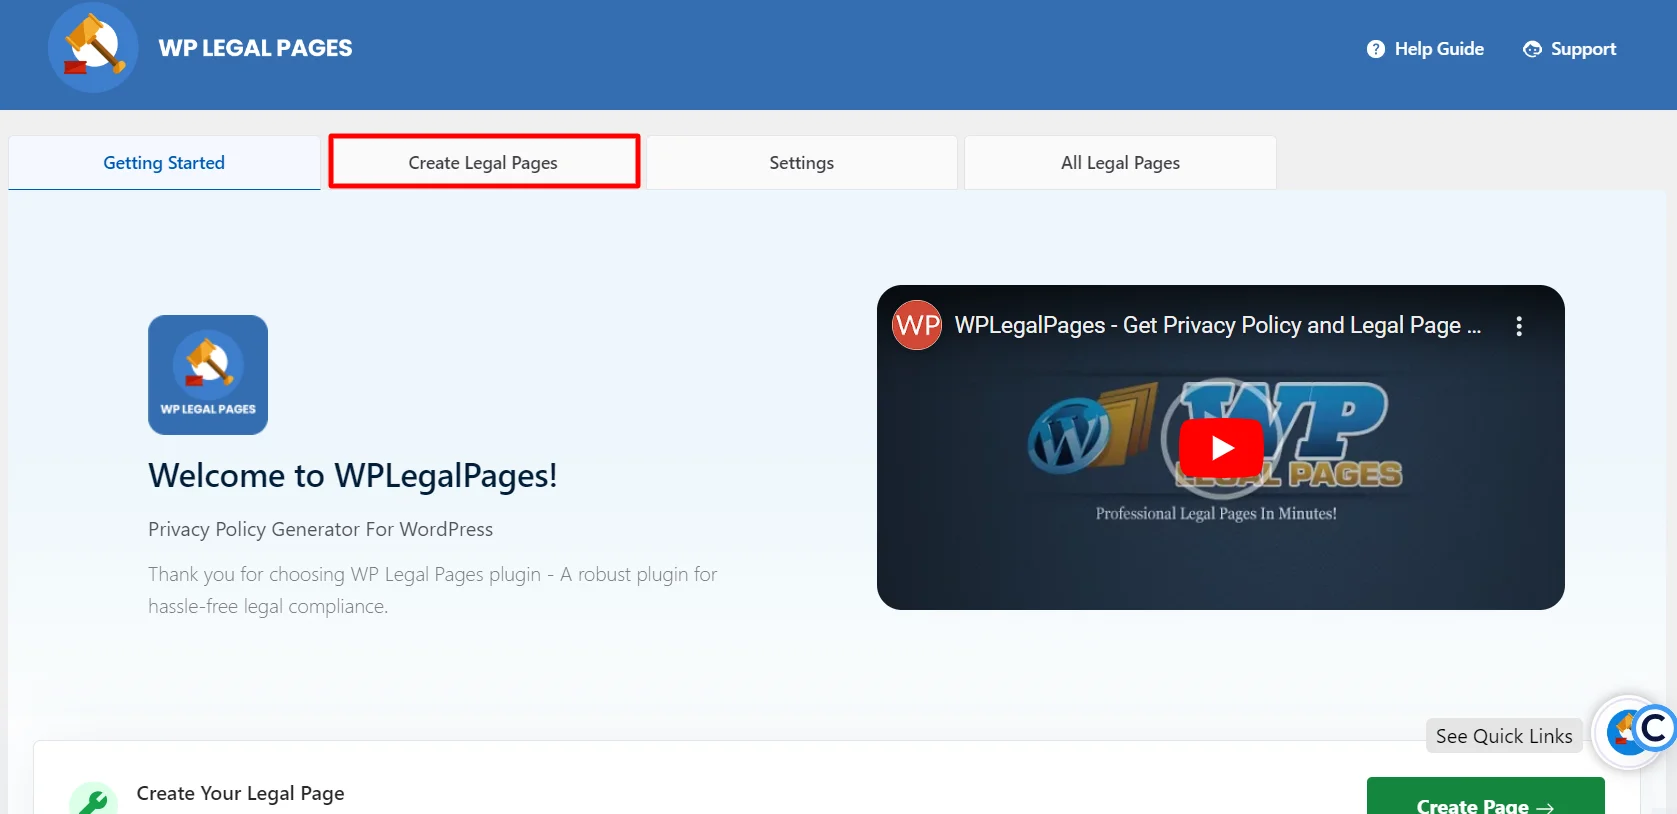Image resolution: width=1677 pixels, height=814 pixels.
Task: Click the See Quick Links tooltip label
Action: pyautogui.click(x=1504, y=736)
